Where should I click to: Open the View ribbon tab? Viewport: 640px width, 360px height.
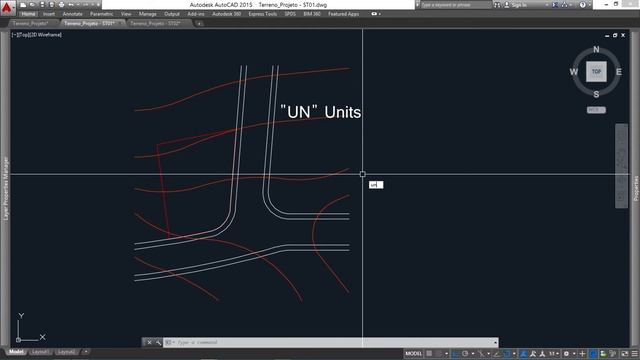click(126, 14)
